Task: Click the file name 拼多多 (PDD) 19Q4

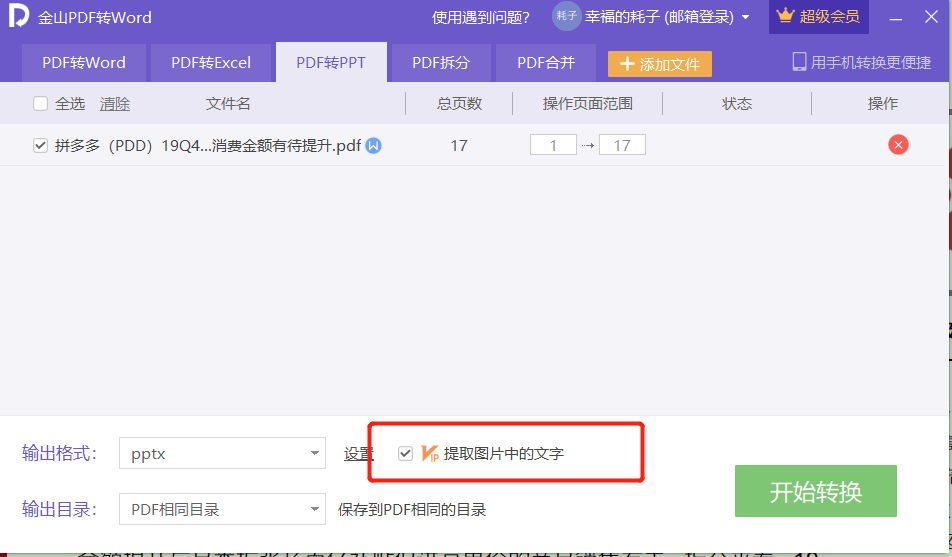Action: coord(208,146)
